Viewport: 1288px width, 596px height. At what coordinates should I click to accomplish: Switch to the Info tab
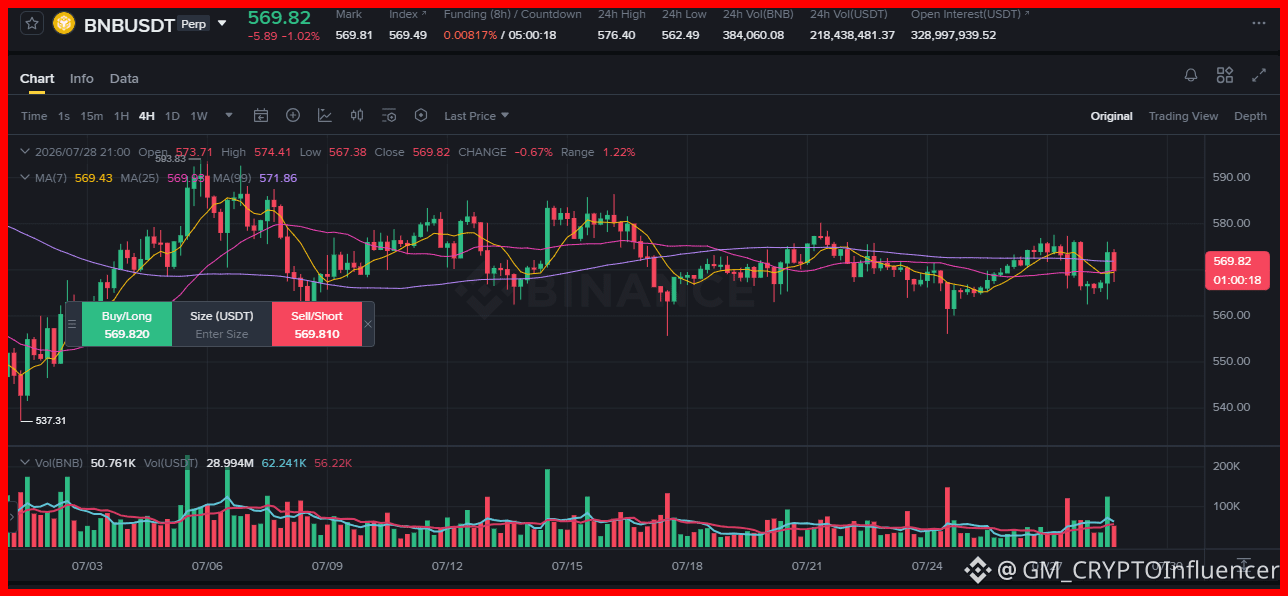[x=82, y=78]
